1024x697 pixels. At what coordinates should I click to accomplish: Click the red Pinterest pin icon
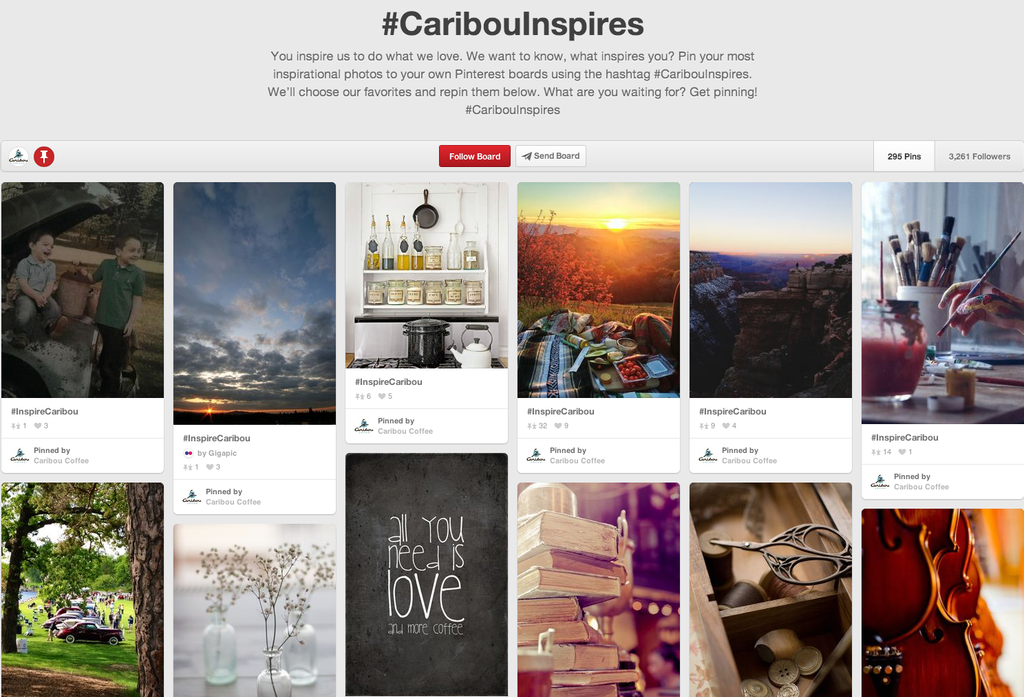coord(44,157)
